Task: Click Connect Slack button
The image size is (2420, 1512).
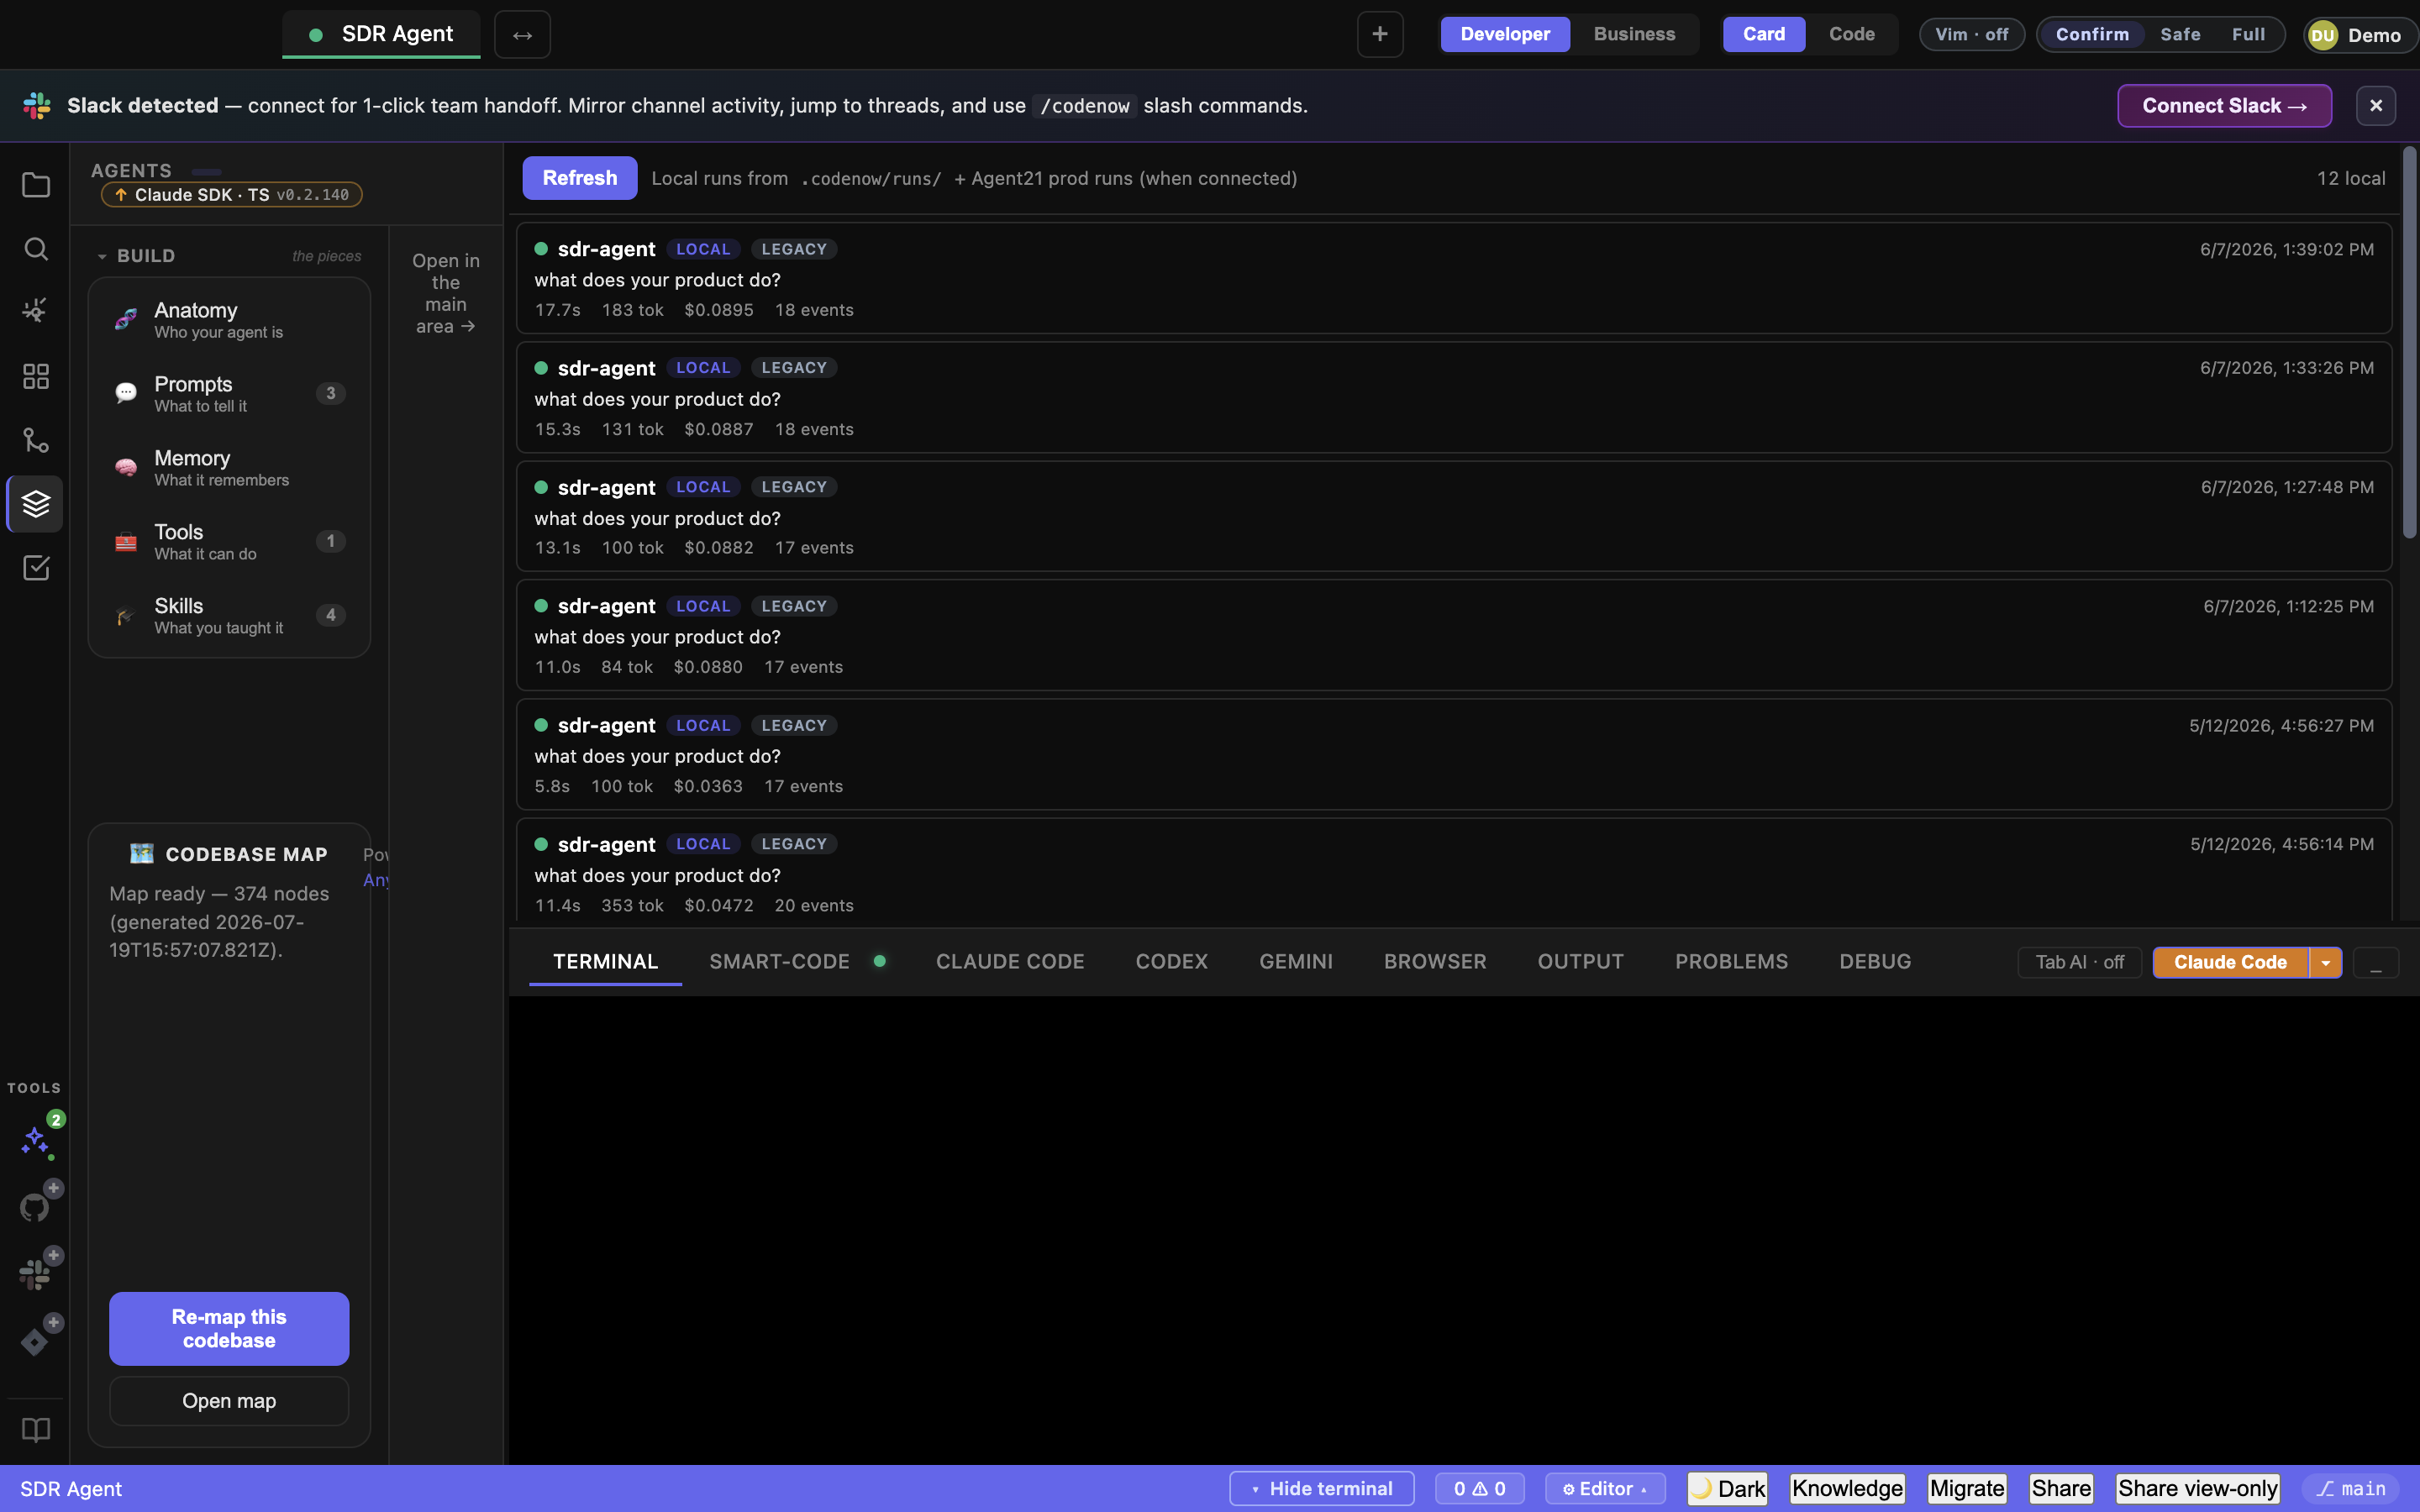Action: 2224,105
